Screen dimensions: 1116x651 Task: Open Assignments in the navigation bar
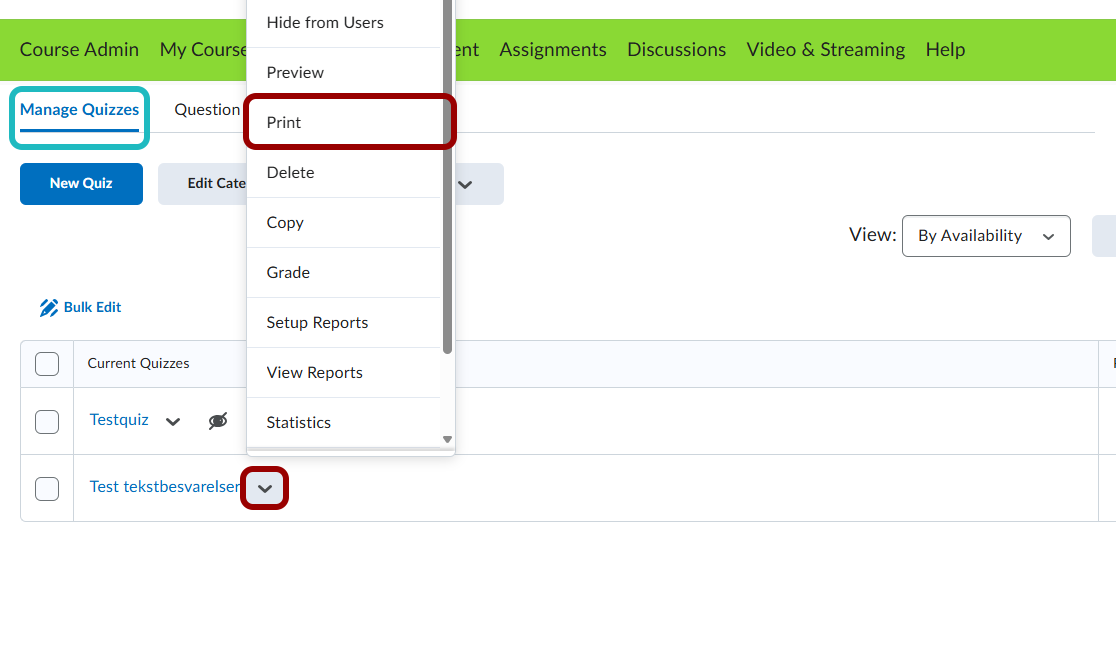pos(552,49)
